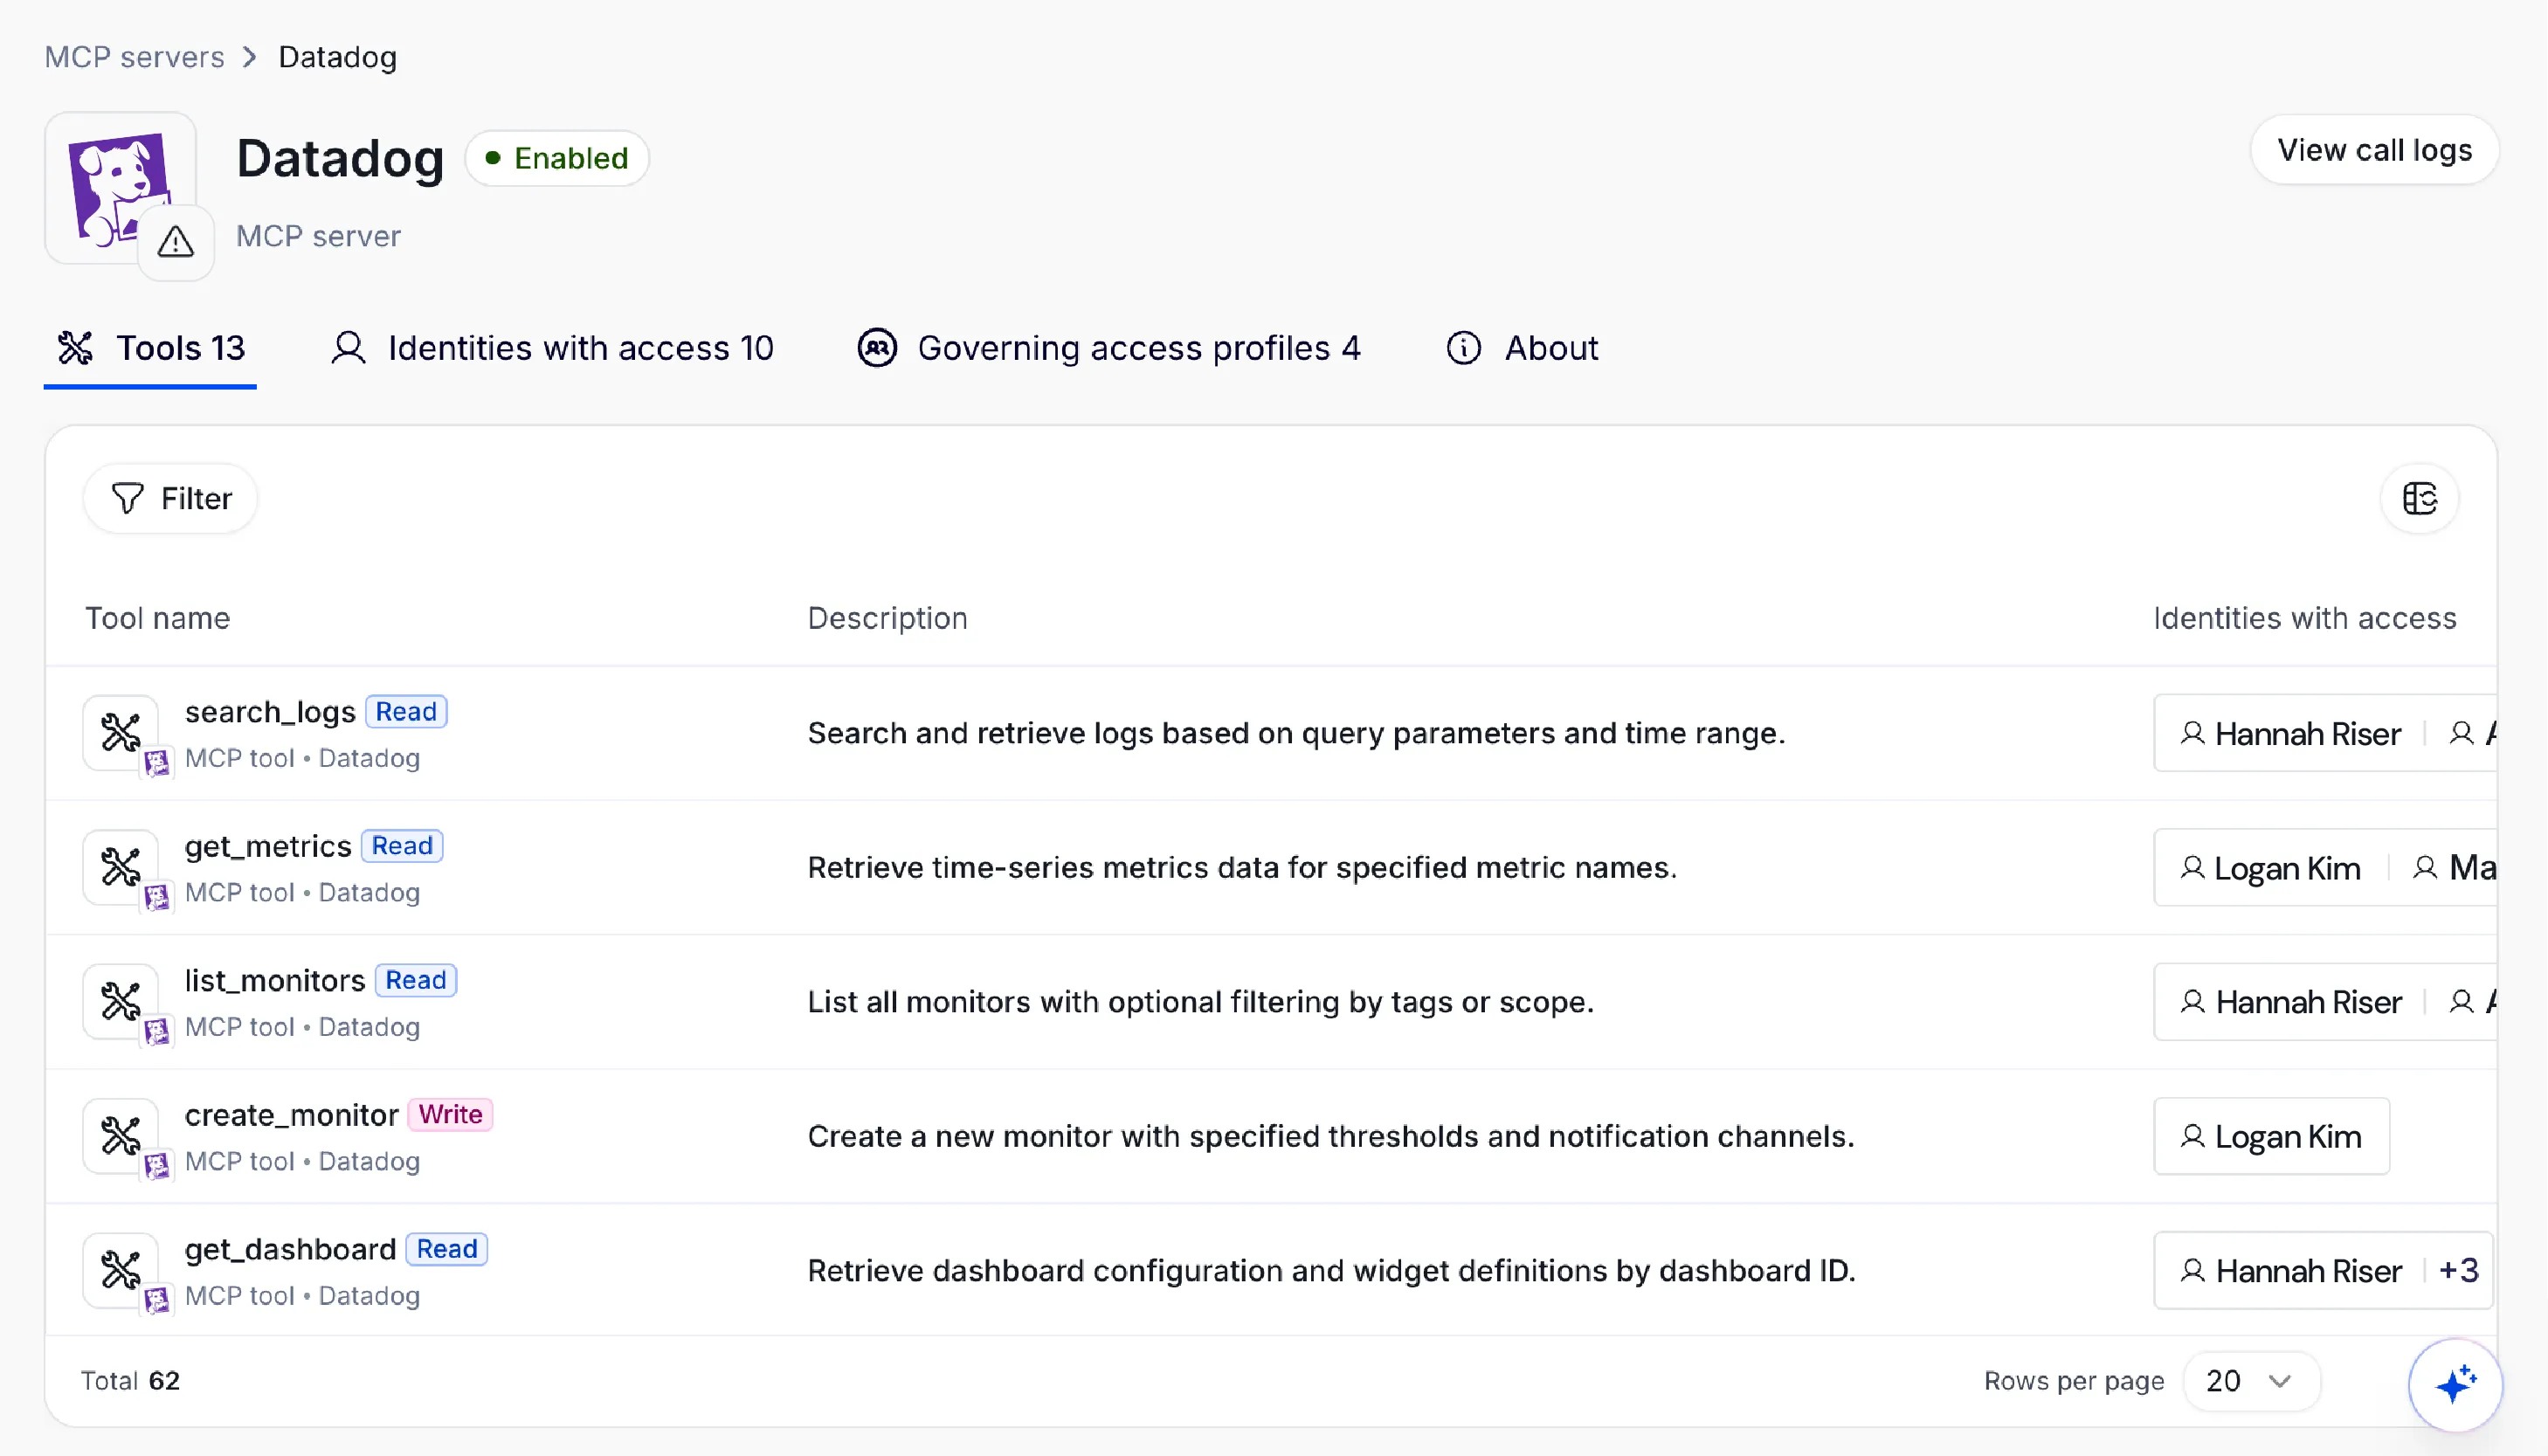Open the get_dashboard tool name
The width and height of the screenshot is (2548, 1456).
(x=291, y=1249)
